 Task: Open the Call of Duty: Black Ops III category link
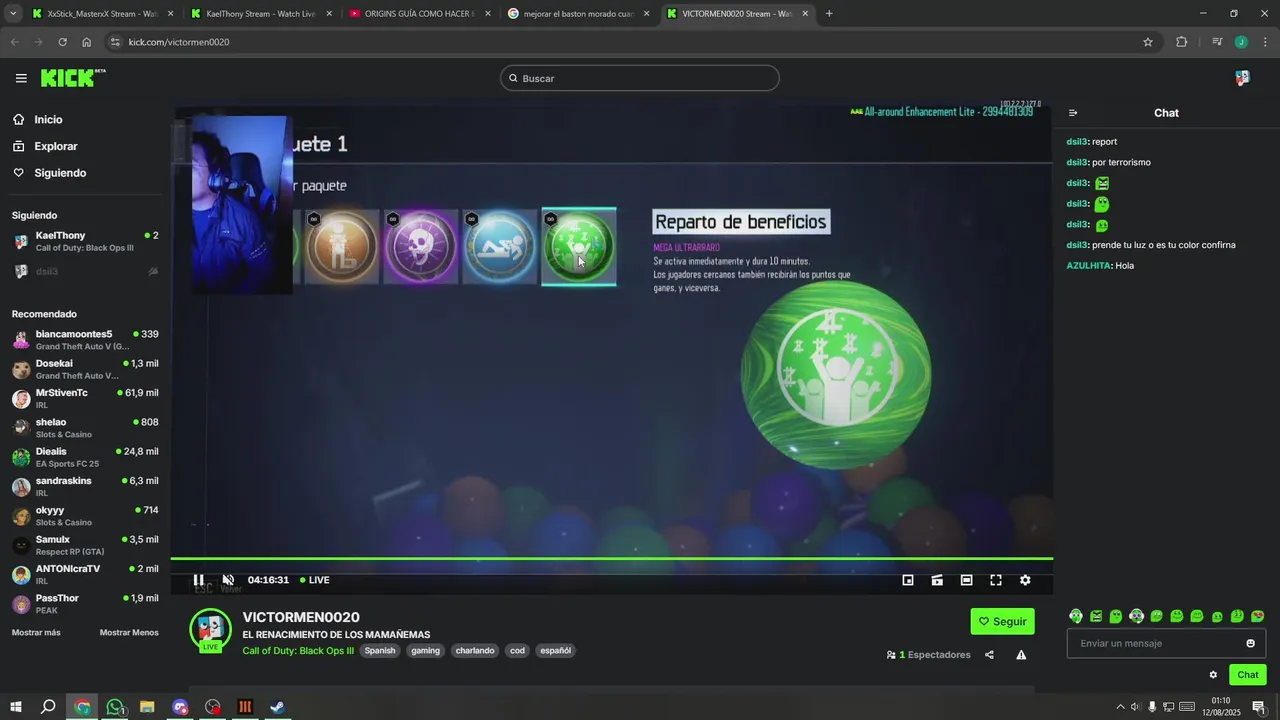pos(298,651)
